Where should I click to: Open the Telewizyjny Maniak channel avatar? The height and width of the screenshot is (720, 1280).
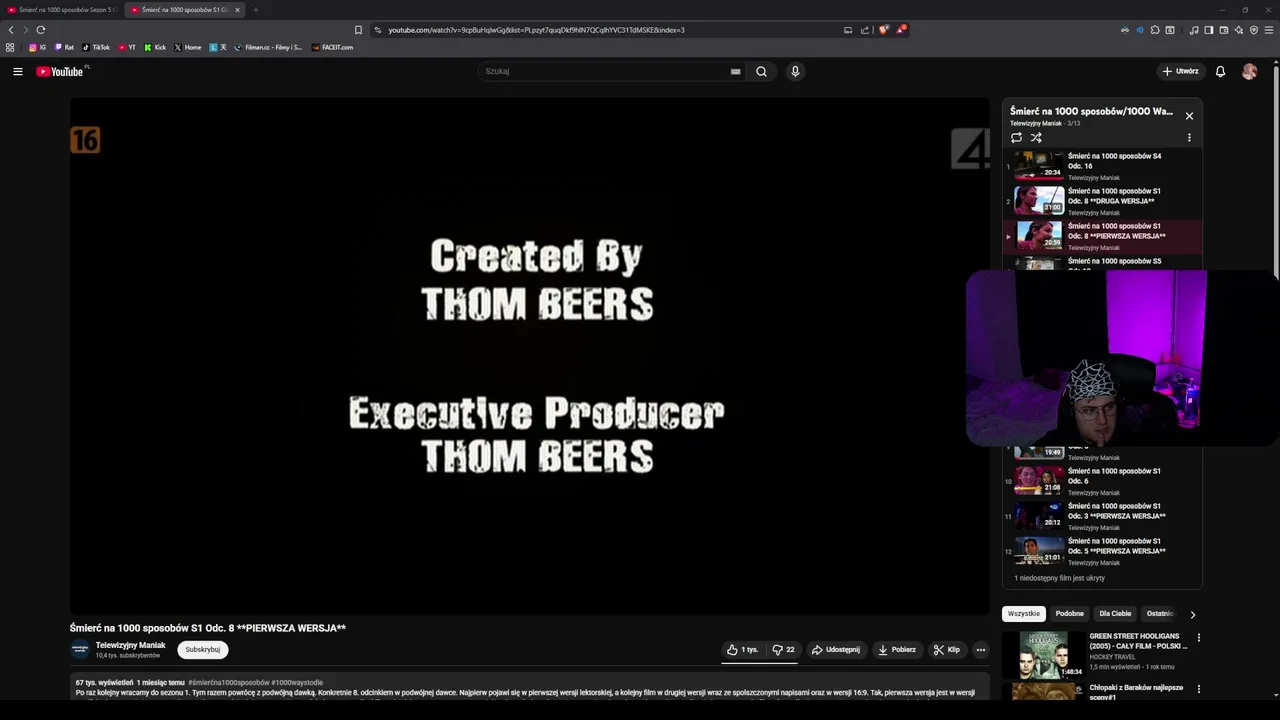[80, 649]
